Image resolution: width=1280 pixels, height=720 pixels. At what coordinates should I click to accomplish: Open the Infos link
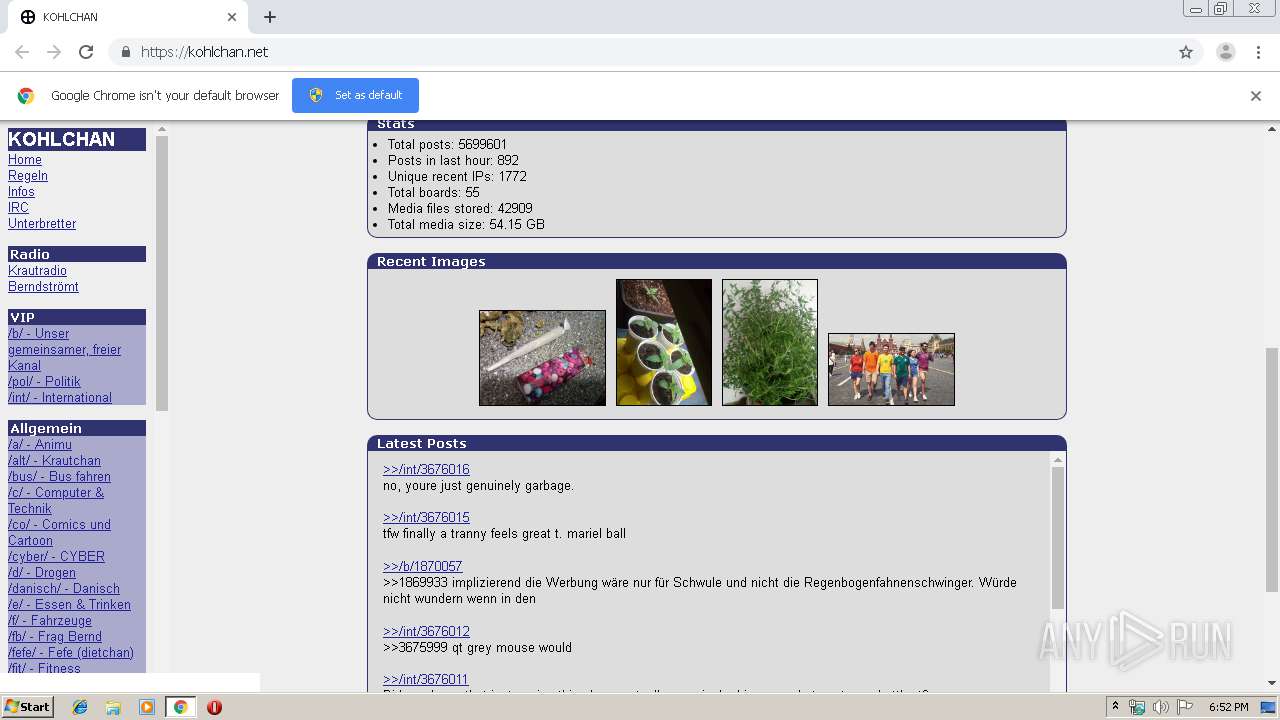(x=21, y=192)
